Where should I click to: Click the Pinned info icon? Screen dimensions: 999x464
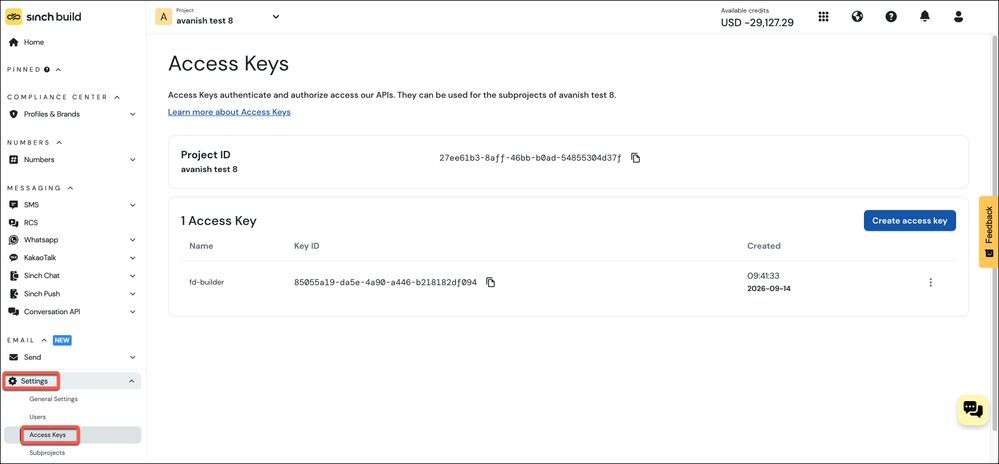tap(47, 69)
